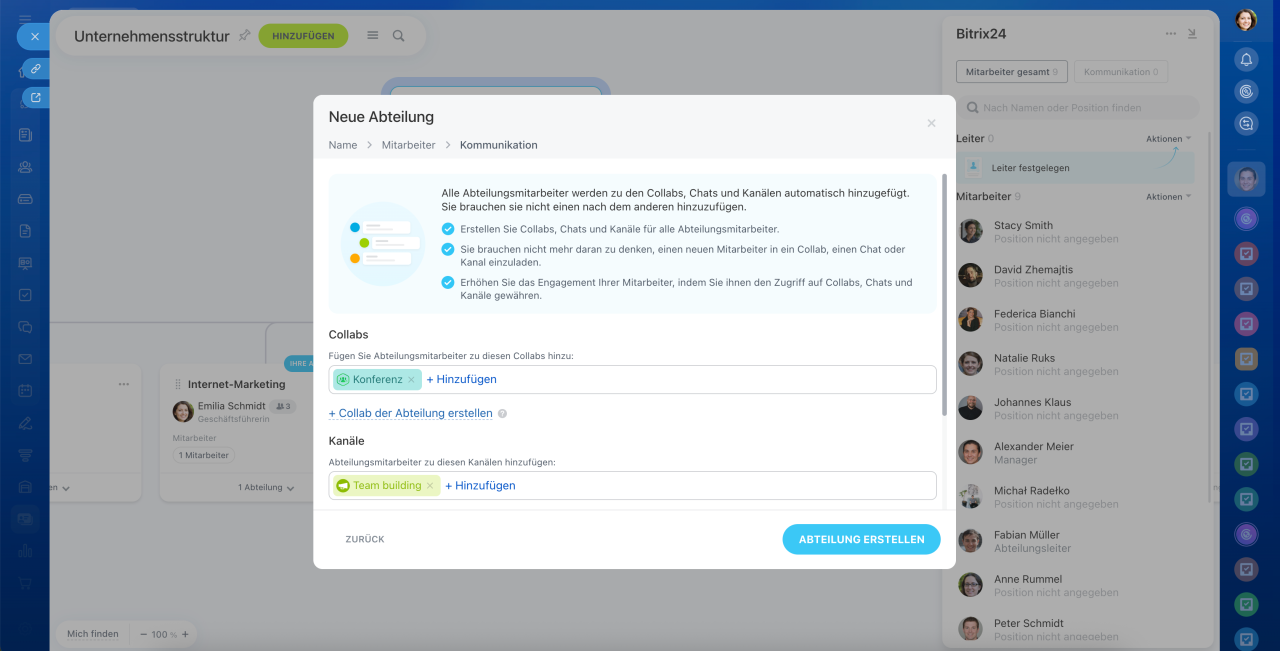Zoom in with the plus button
Screen dimensions: 1280x651
pyautogui.click(x=185, y=634)
